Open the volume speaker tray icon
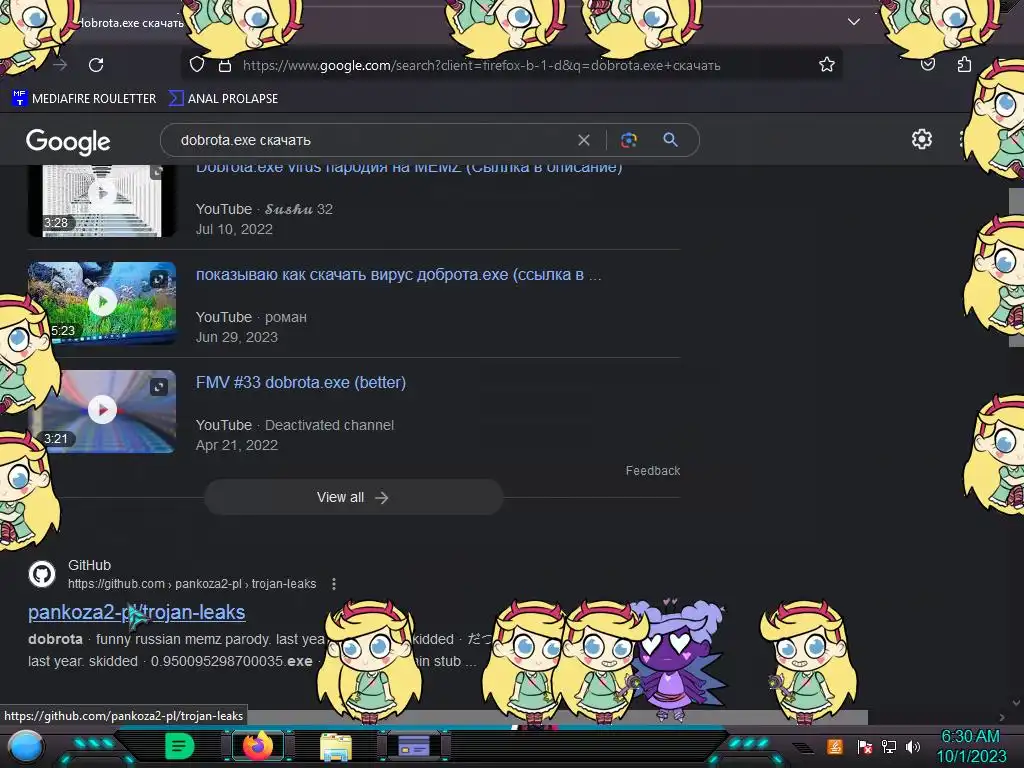 913,746
